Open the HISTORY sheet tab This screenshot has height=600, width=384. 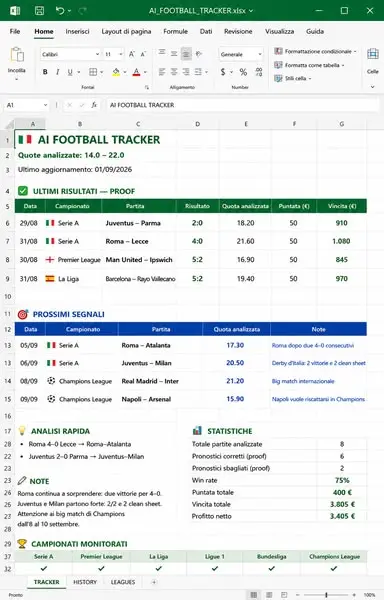coord(85,582)
